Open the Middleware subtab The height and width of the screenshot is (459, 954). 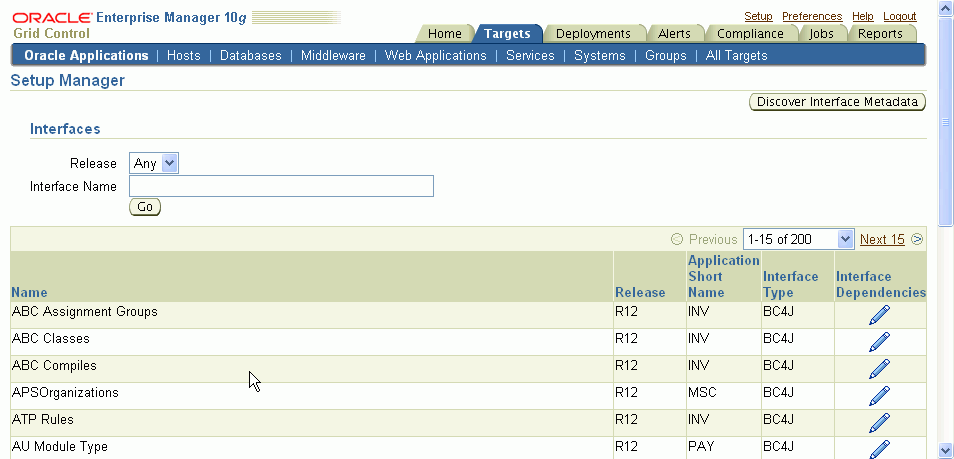click(x=333, y=55)
